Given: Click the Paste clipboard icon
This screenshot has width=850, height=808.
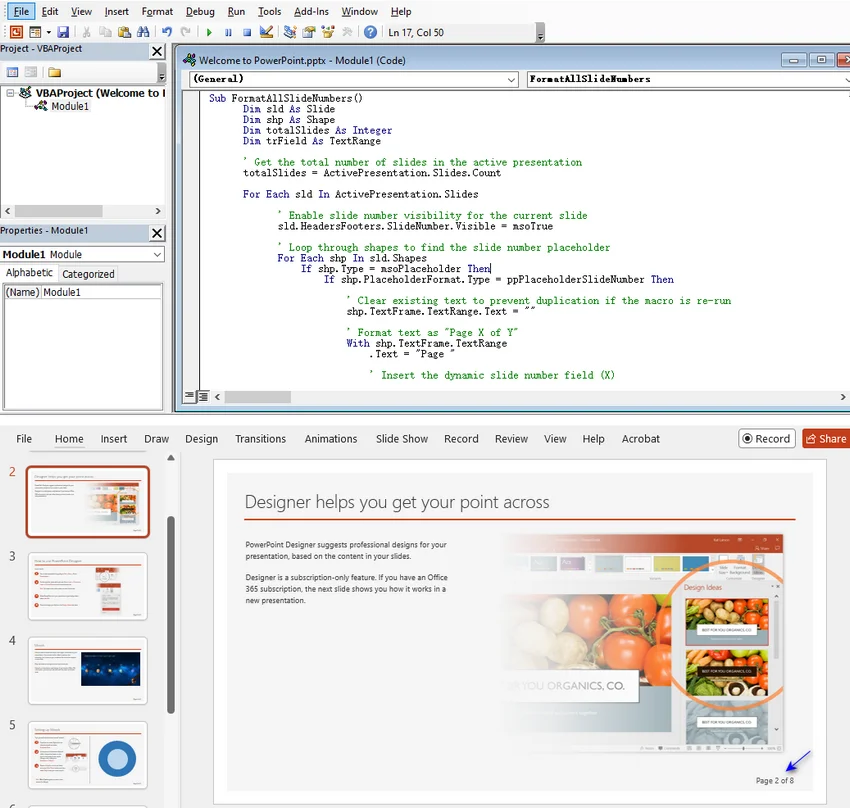Looking at the screenshot, I should point(124,32).
